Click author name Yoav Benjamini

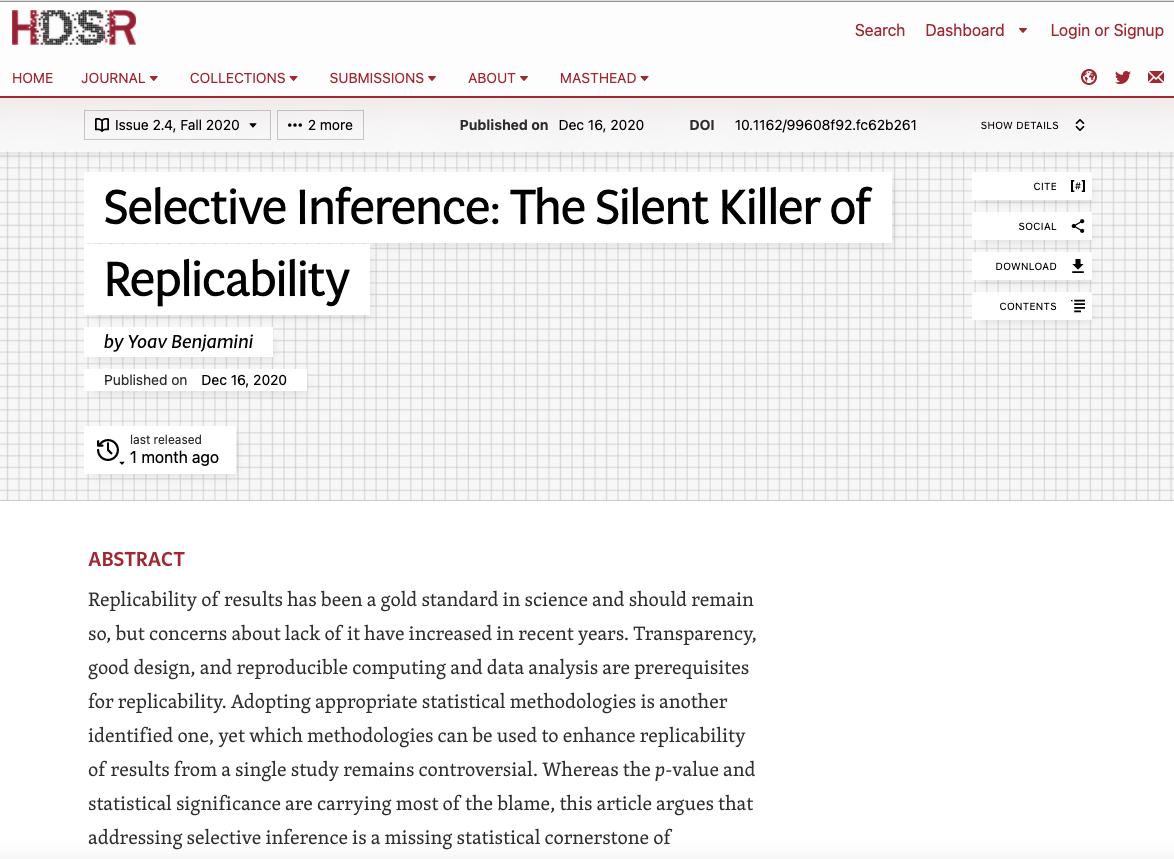[x=190, y=342]
